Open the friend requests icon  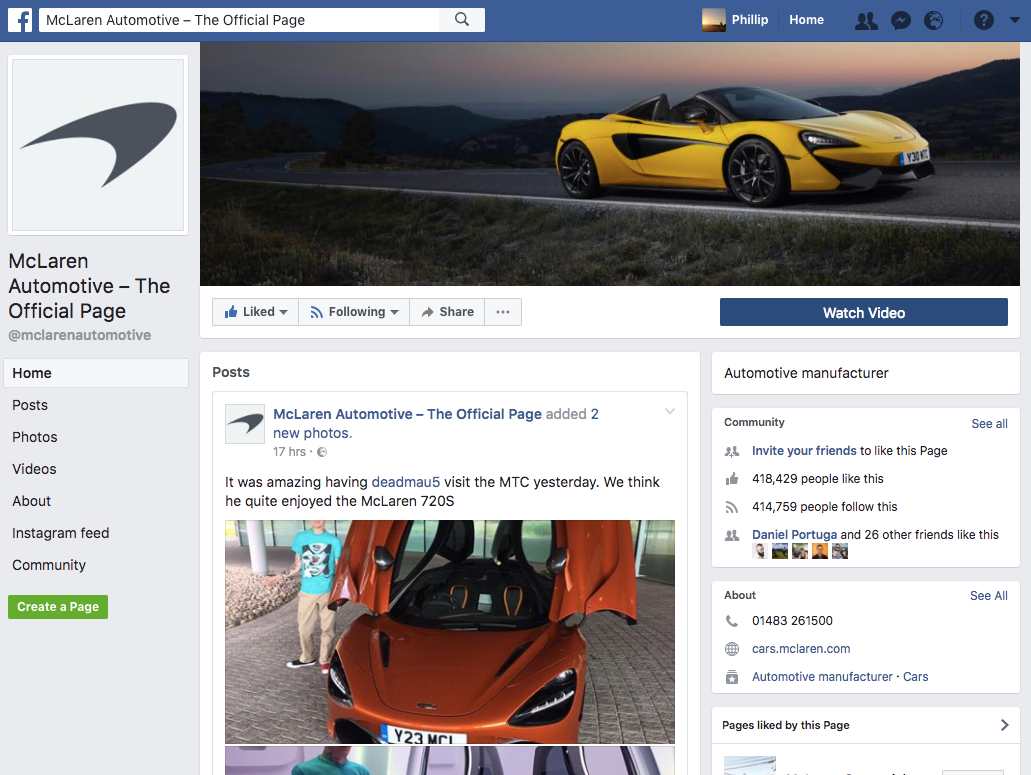(866, 20)
